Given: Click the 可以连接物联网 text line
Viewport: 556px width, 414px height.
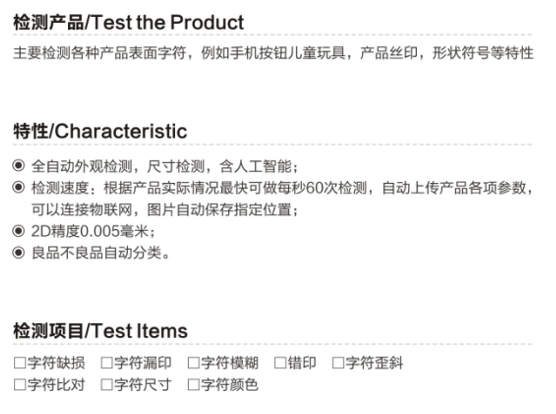Looking at the screenshot, I should tap(165, 210).
